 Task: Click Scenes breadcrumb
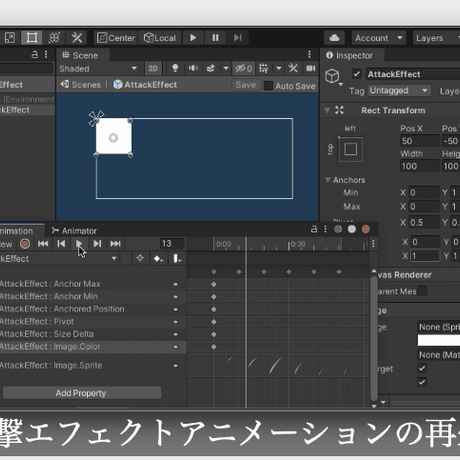pos(81,85)
